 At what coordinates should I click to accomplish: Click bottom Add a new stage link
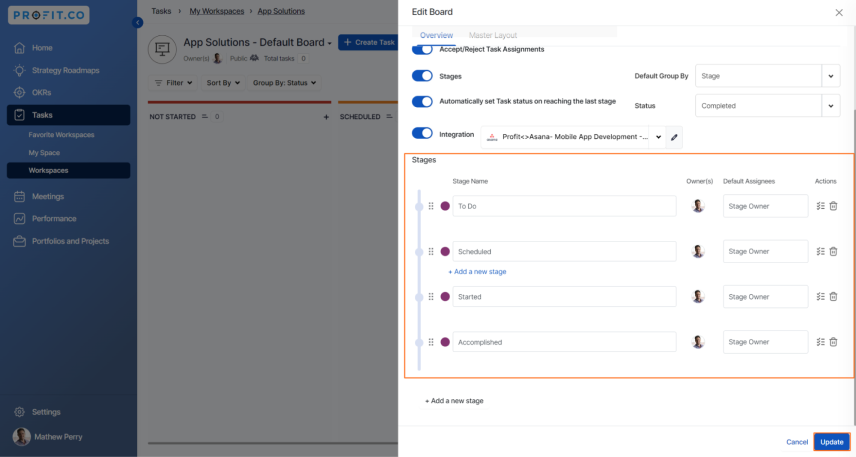454,401
